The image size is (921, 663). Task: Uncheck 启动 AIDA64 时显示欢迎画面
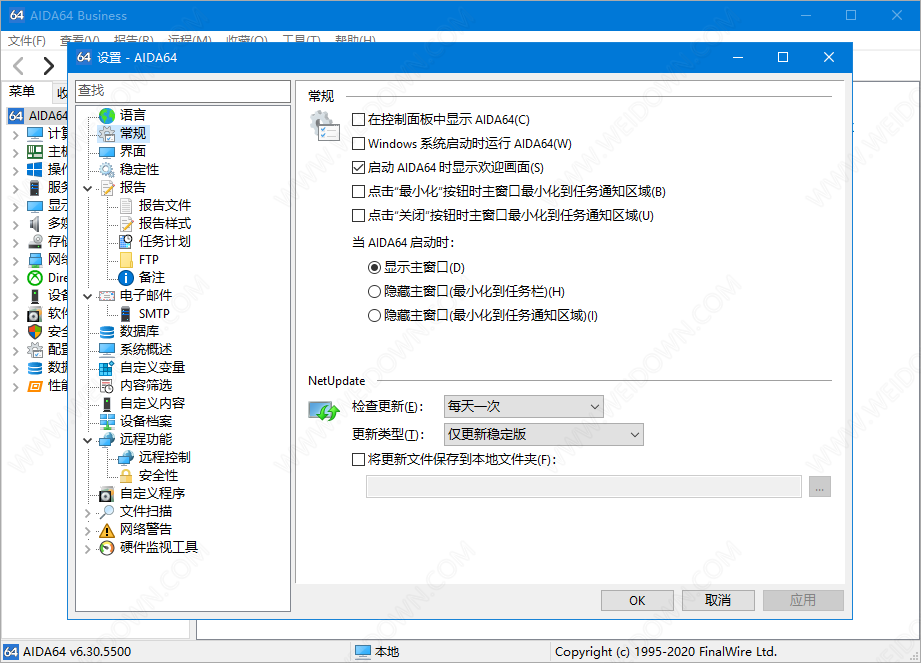358,168
